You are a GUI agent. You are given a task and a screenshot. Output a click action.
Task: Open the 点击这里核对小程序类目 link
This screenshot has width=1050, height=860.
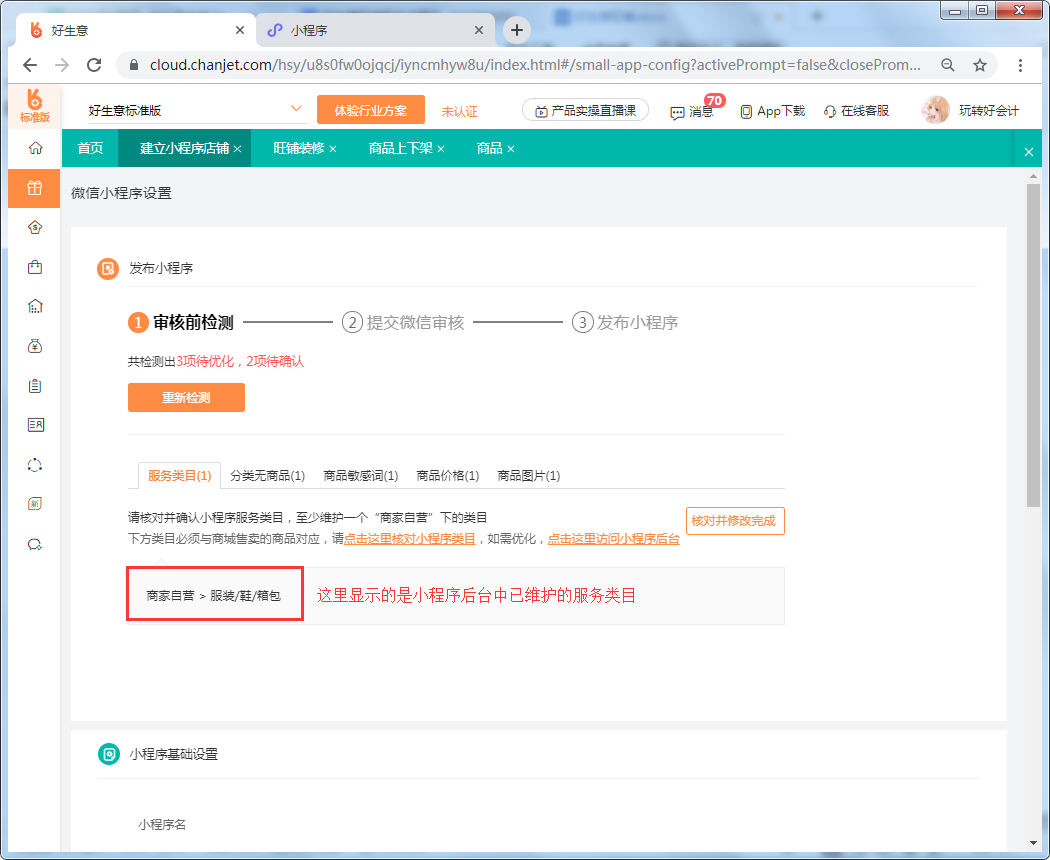tap(409, 539)
